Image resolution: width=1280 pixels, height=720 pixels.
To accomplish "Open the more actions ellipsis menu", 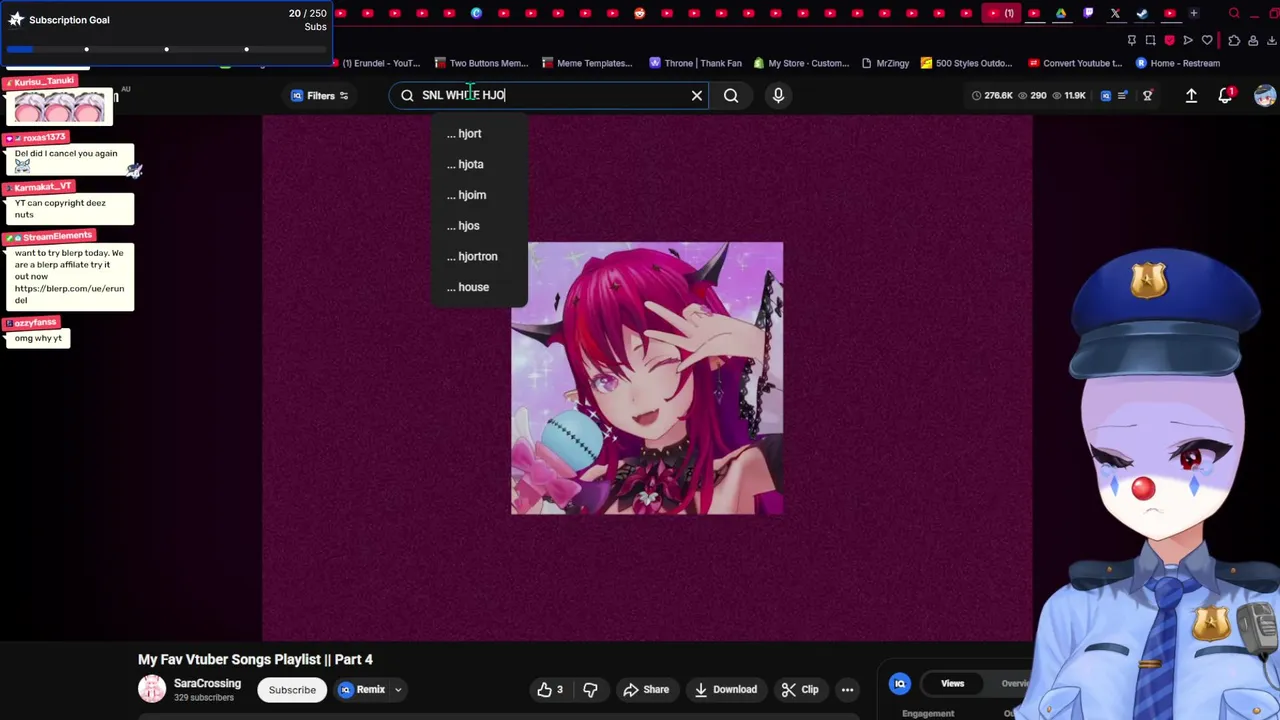I will click(847, 689).
